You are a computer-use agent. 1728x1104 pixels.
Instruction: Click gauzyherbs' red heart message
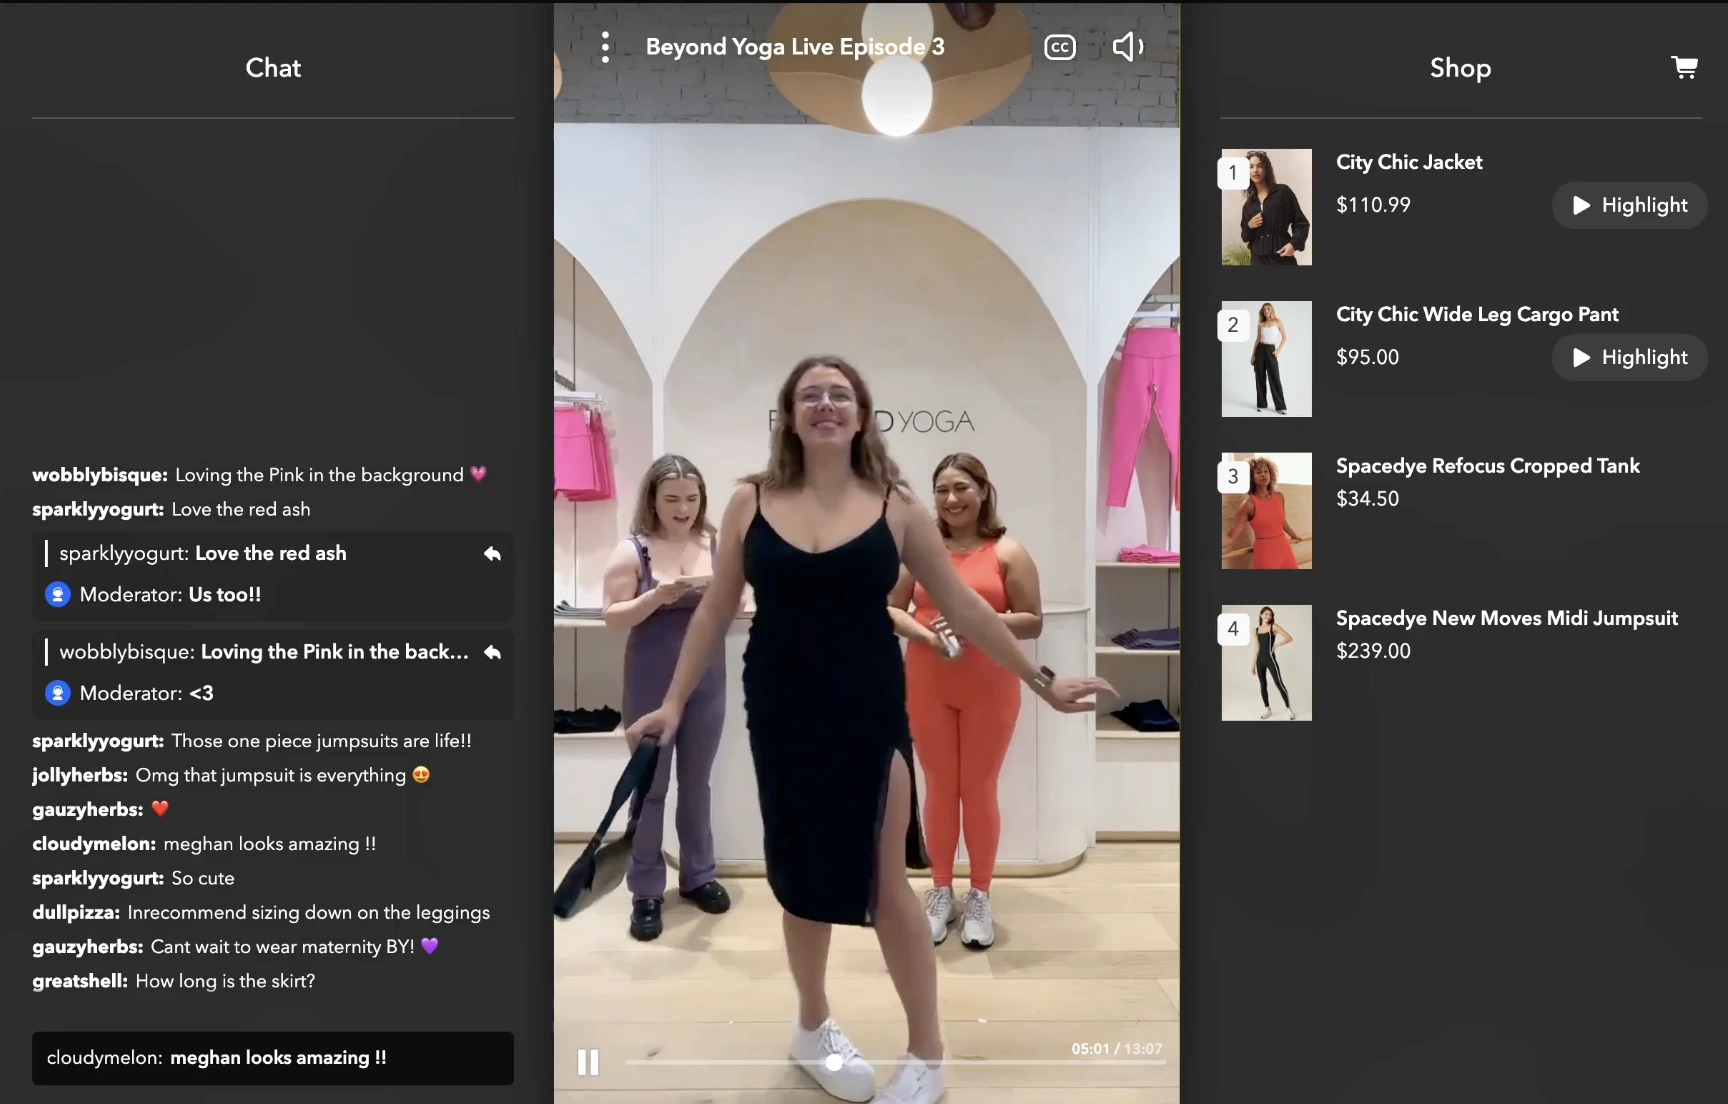pos(101,809)
